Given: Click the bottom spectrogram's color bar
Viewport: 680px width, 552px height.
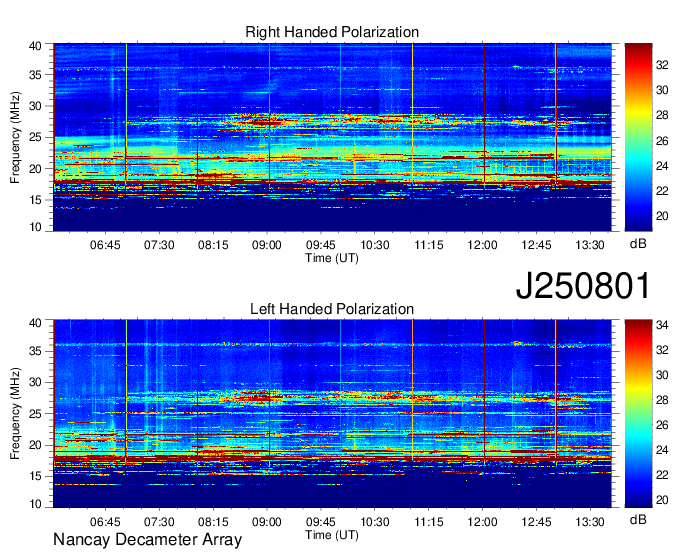Looking at the screenshot, I should pos(638,414).
